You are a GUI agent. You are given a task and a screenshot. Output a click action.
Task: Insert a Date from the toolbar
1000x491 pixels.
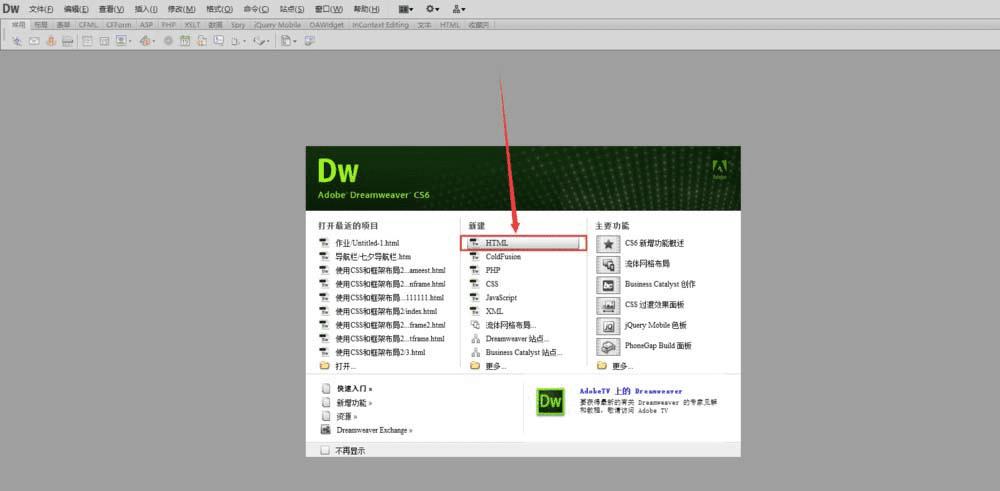pyautogui.click(x=185, y=41)
